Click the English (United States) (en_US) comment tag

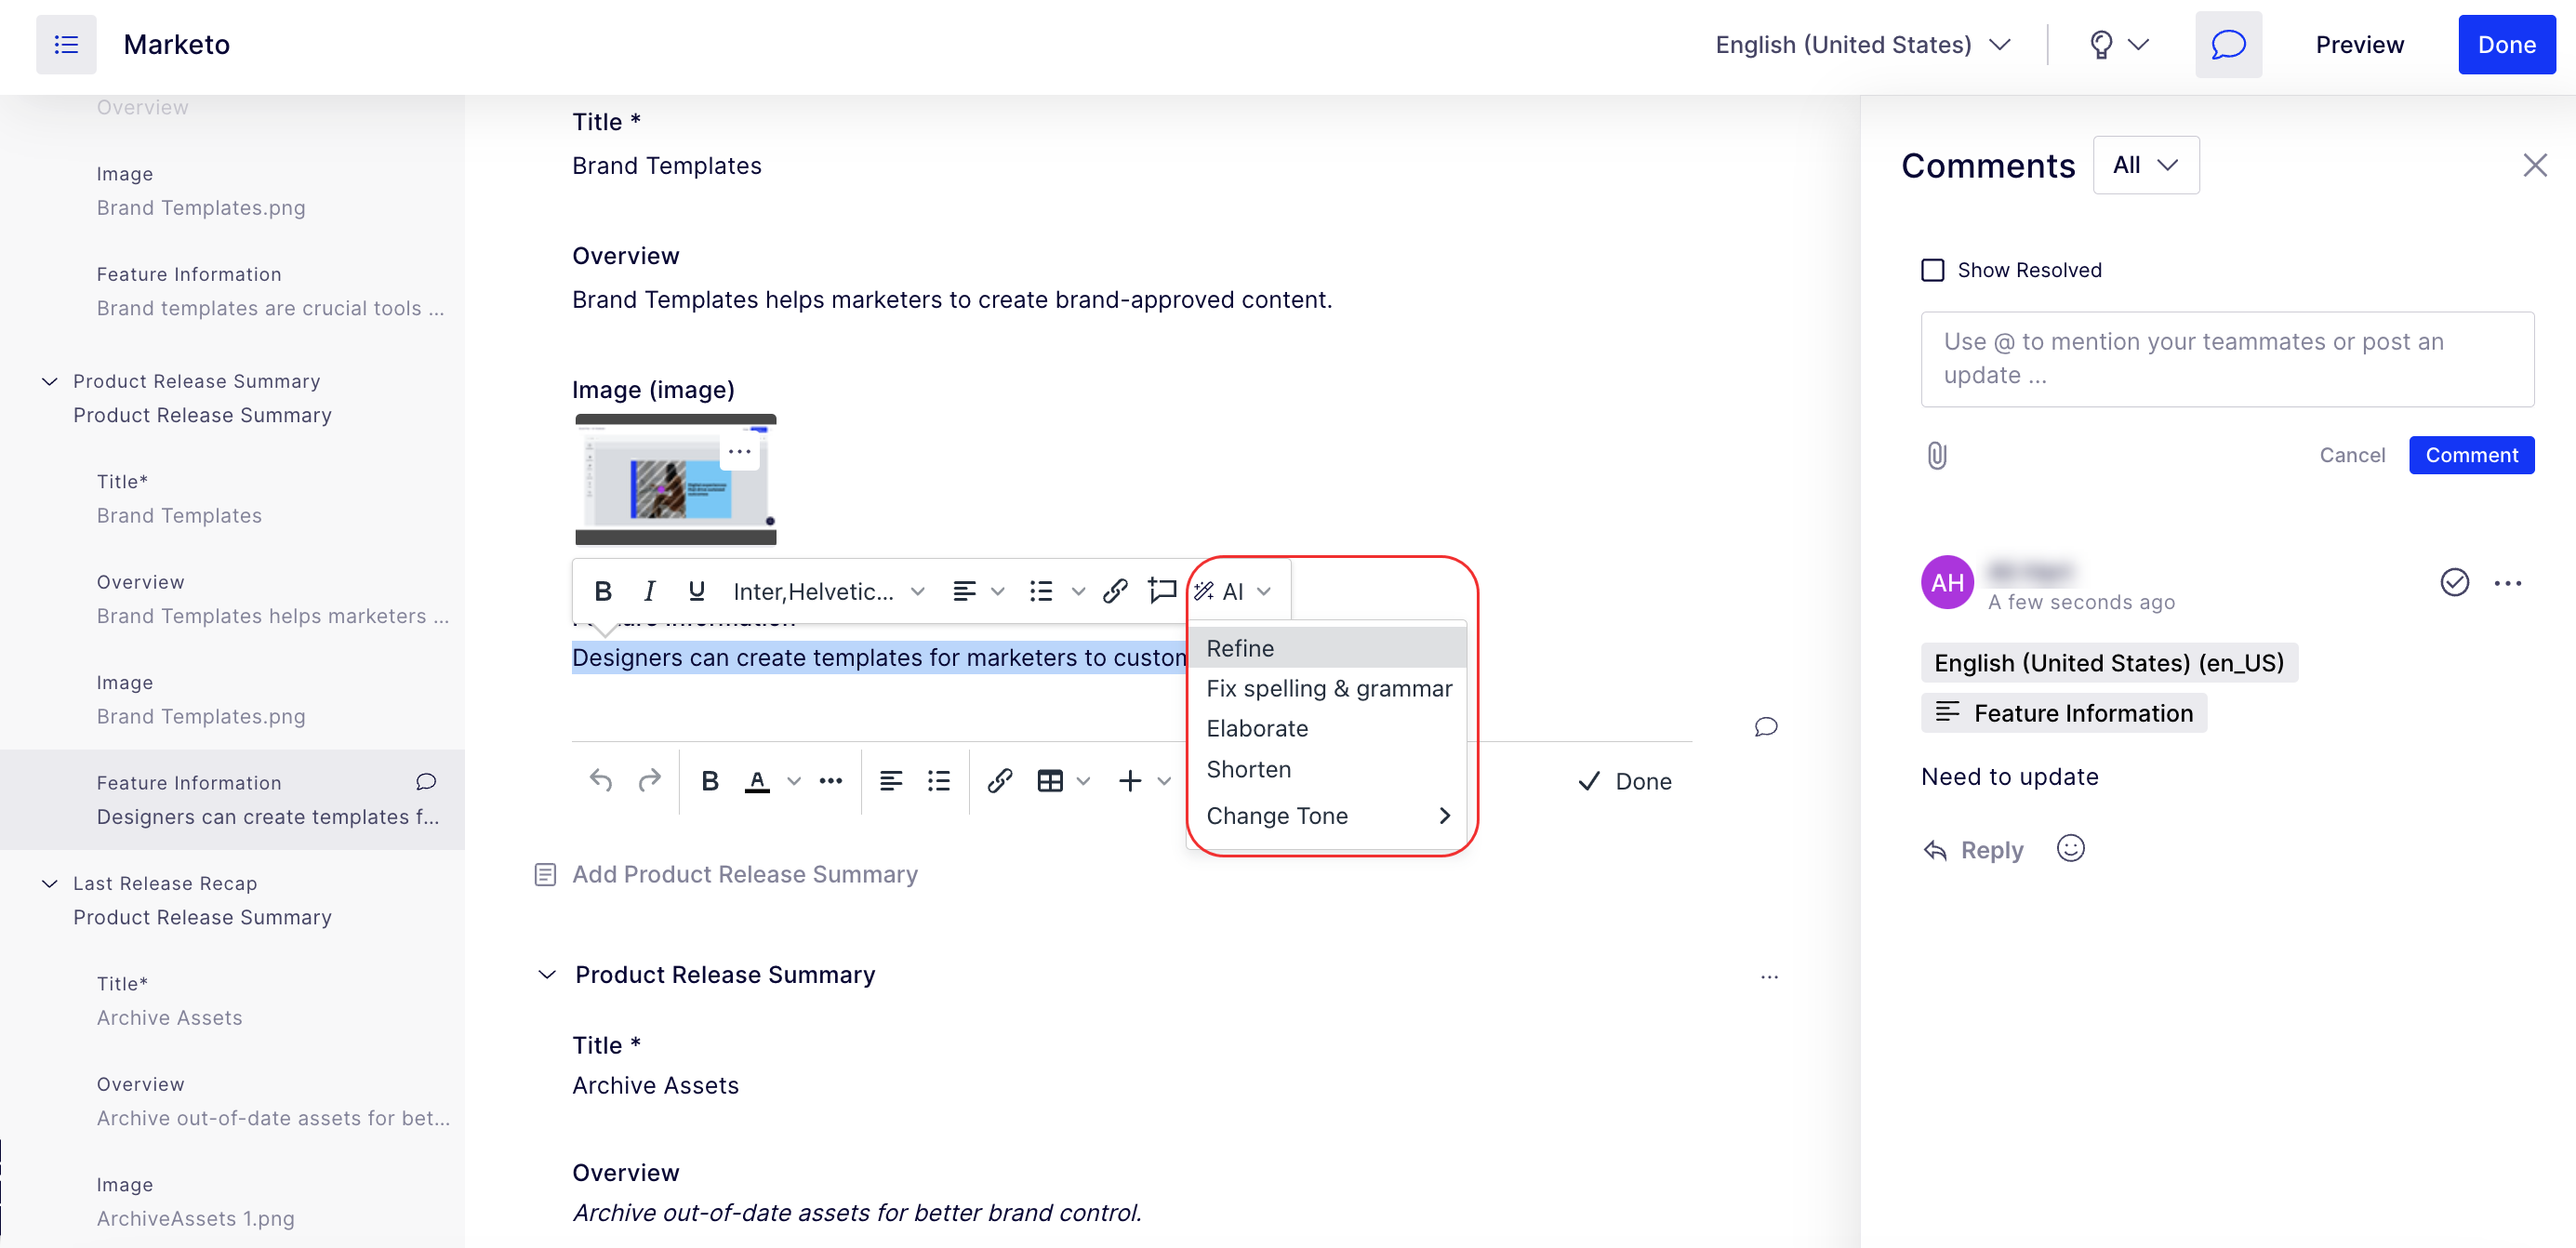tap(2109, 663)
